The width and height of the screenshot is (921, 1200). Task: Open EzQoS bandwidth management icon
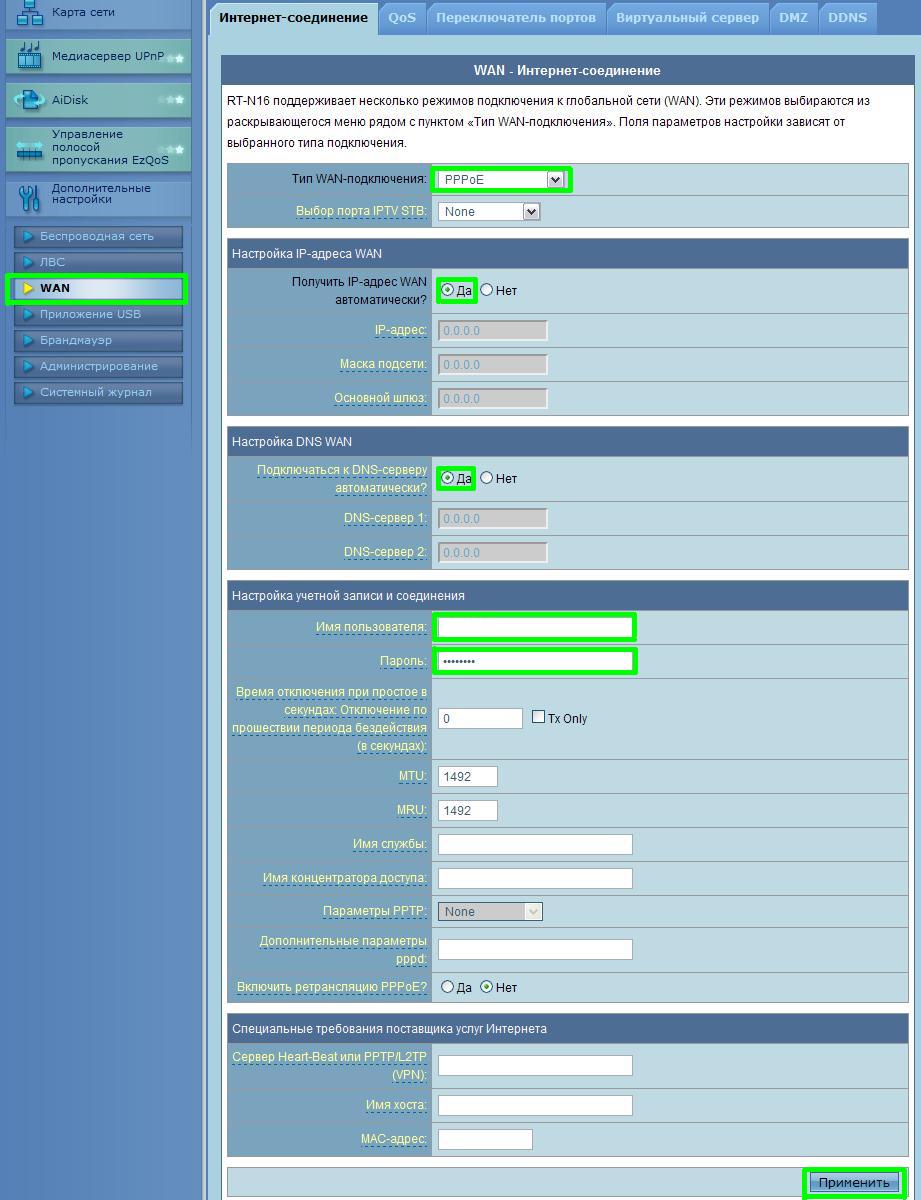[x=30, y=148]
